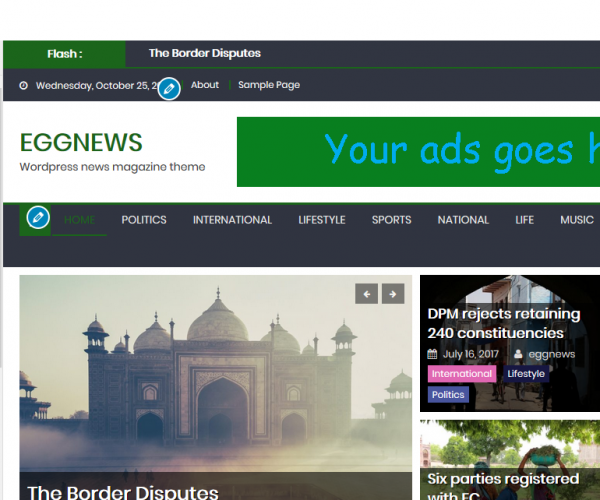Click the blue Politics category tag

(448, 395)
